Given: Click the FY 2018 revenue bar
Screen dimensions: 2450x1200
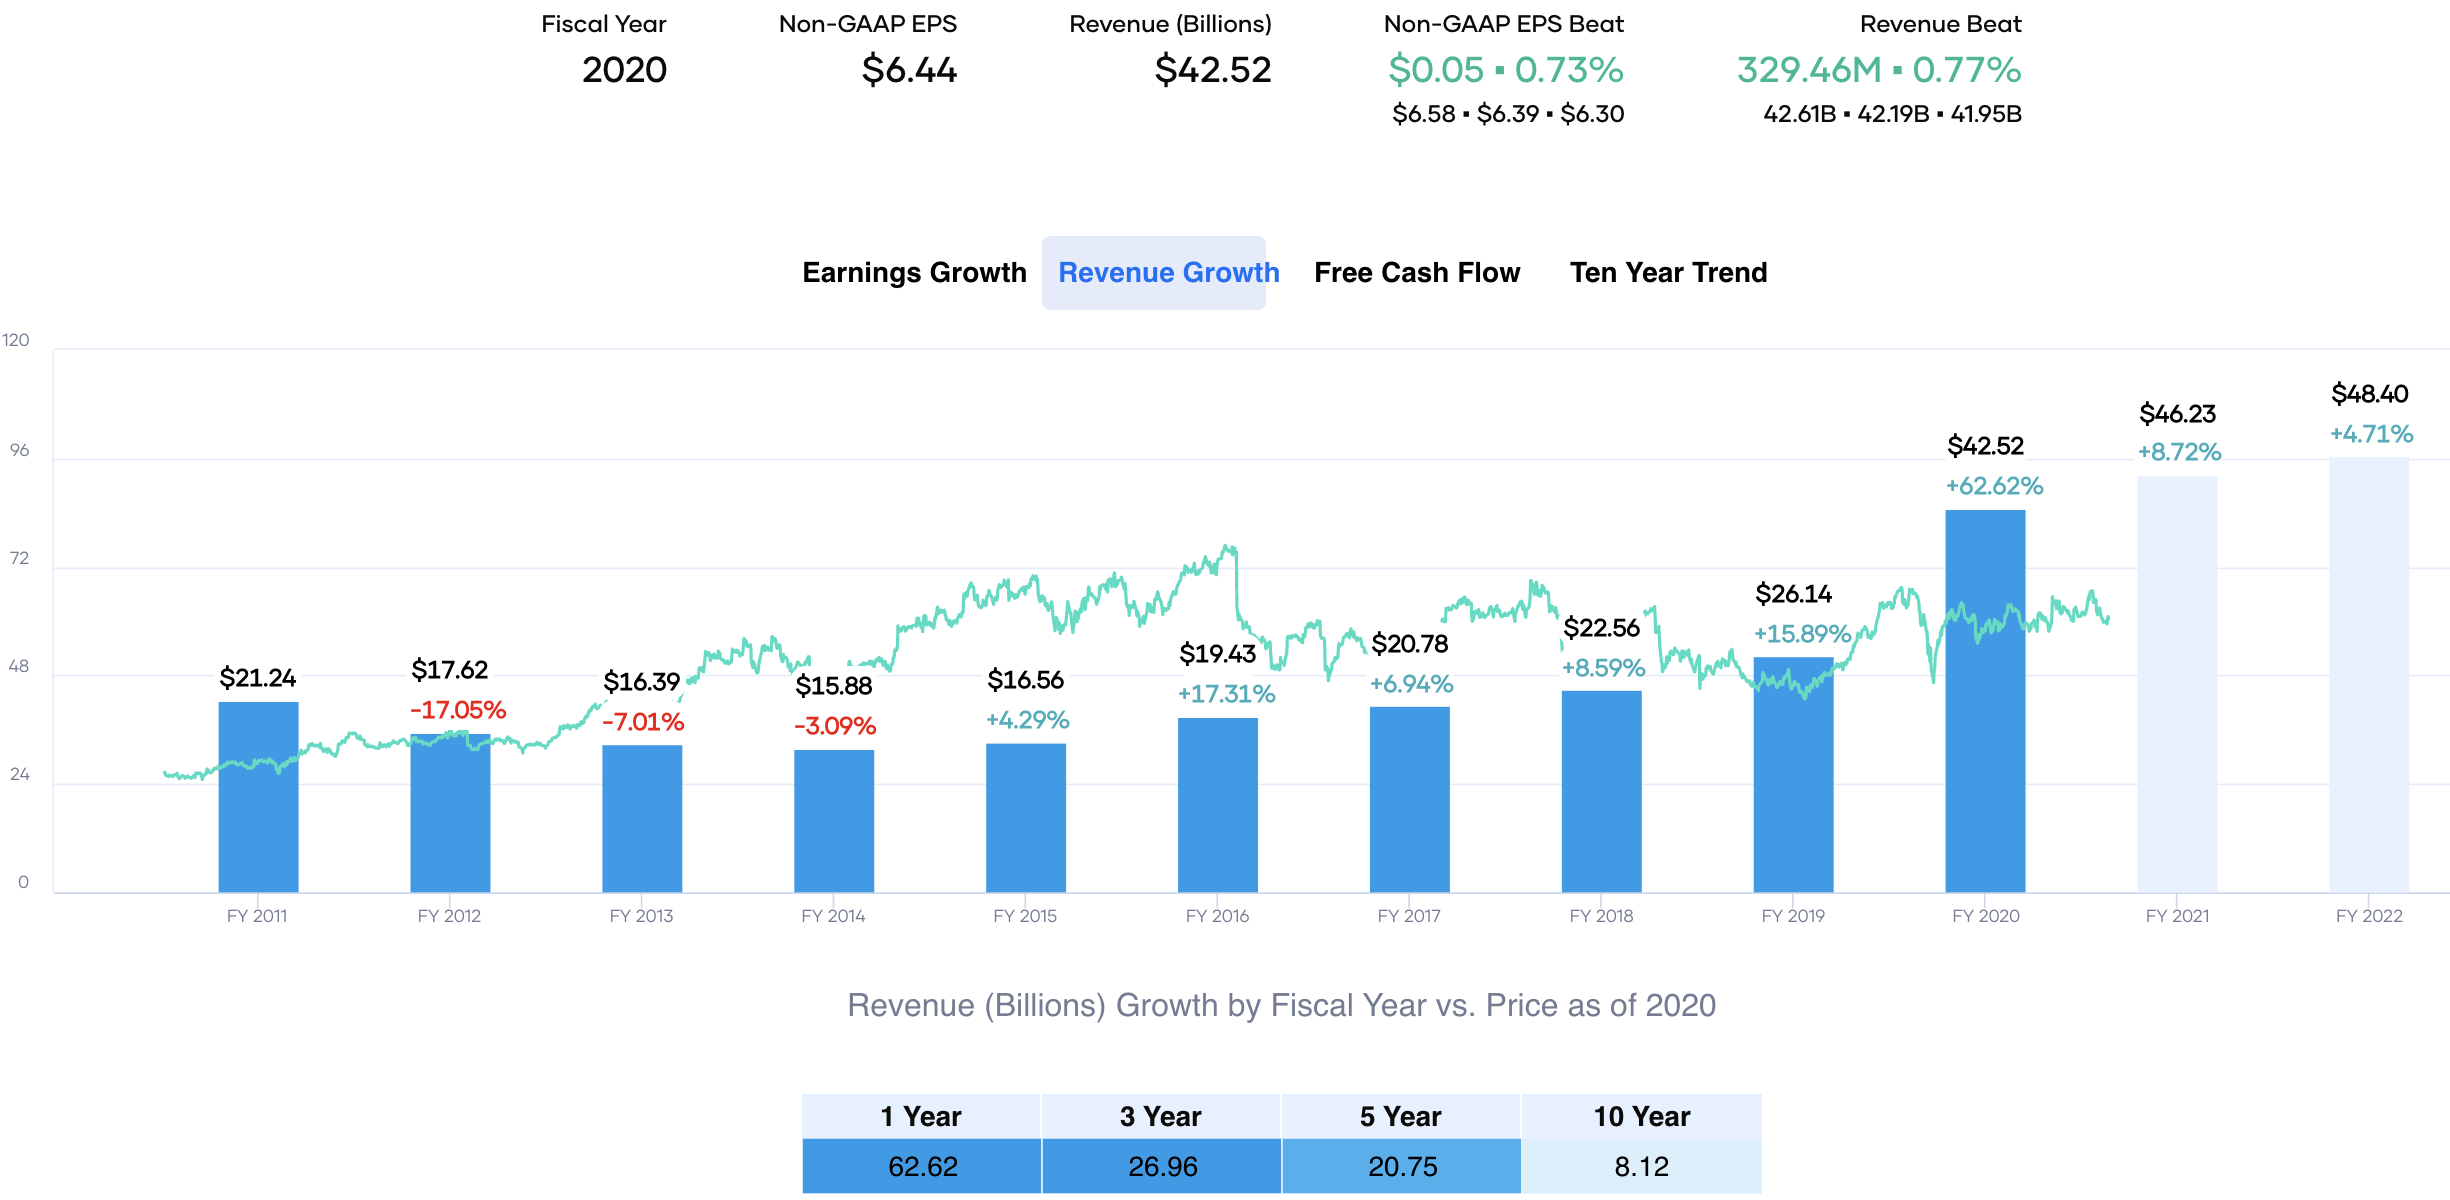Looking at the screenshot, I should pos(1602,791).
